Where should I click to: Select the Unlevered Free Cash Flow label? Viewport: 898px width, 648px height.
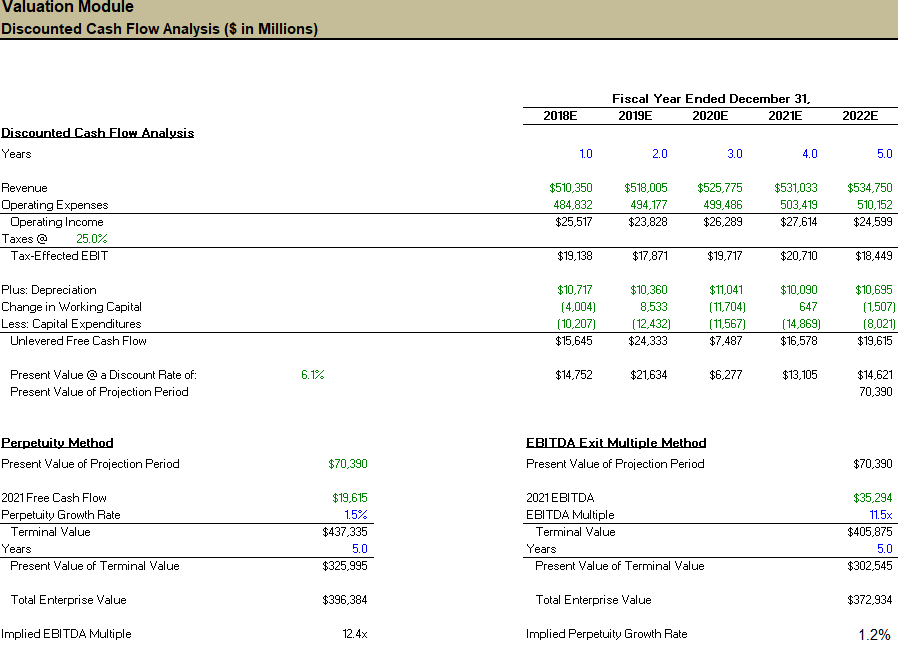78,340
